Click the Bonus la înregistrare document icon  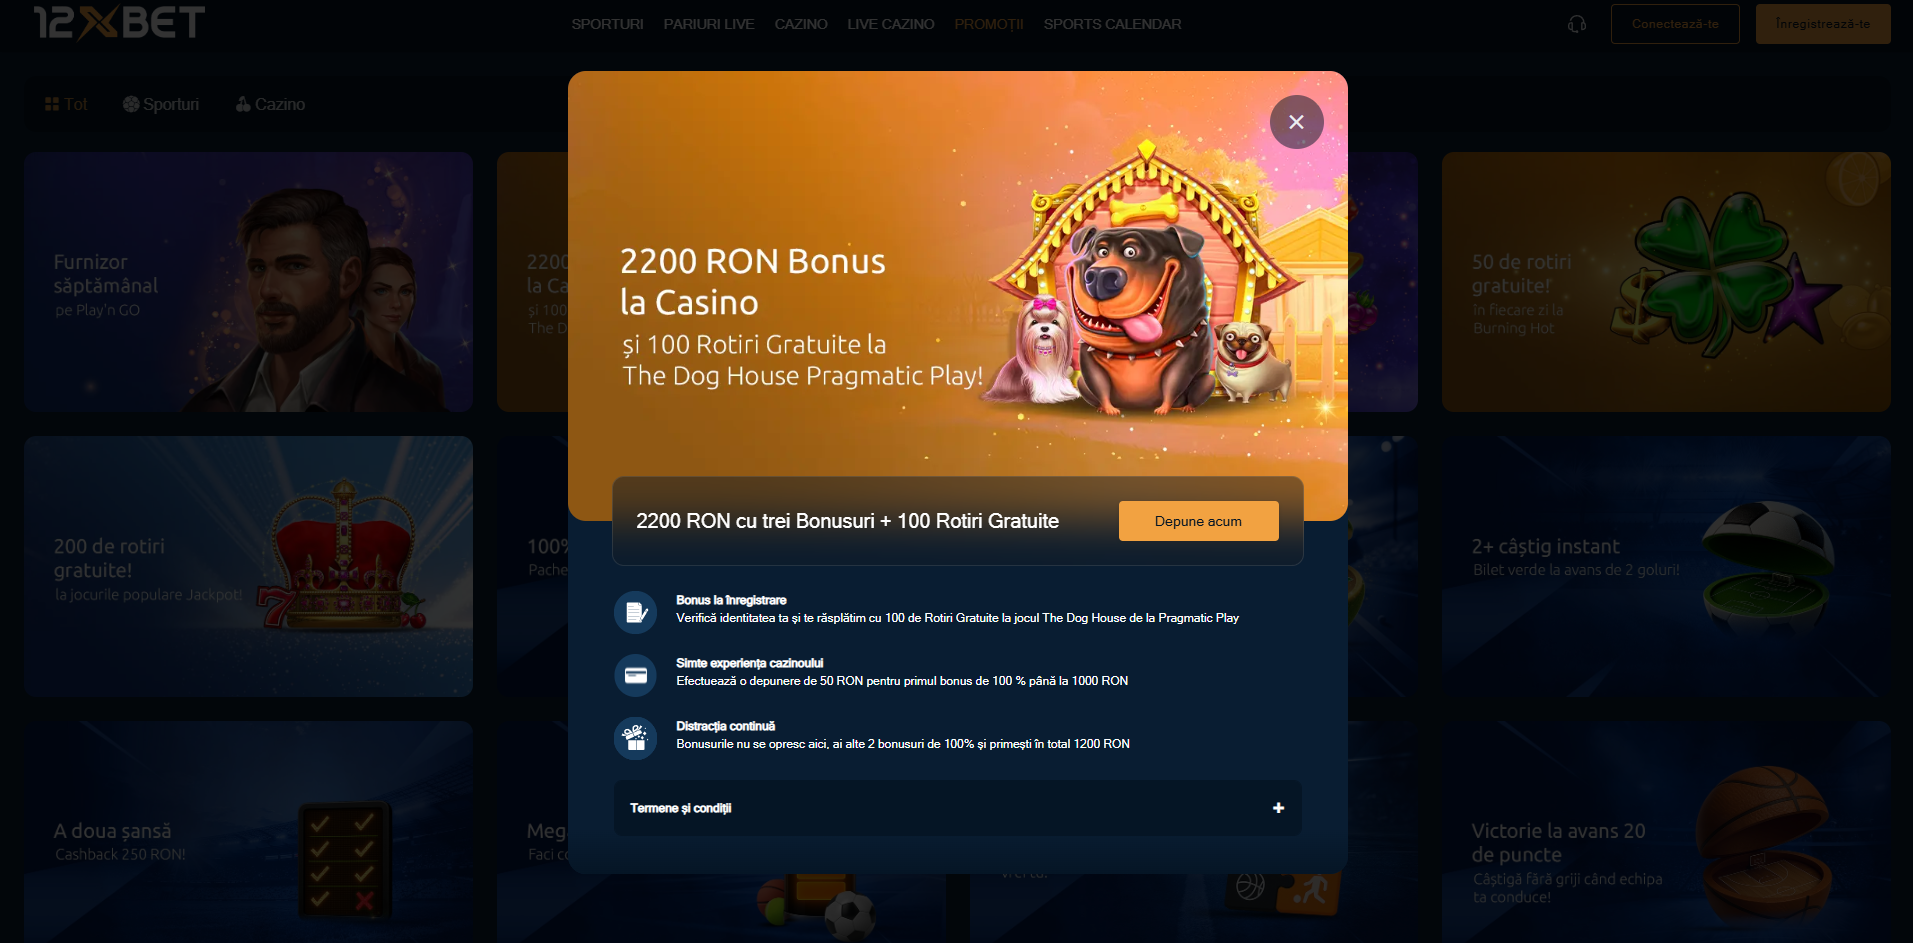[635, 612]
